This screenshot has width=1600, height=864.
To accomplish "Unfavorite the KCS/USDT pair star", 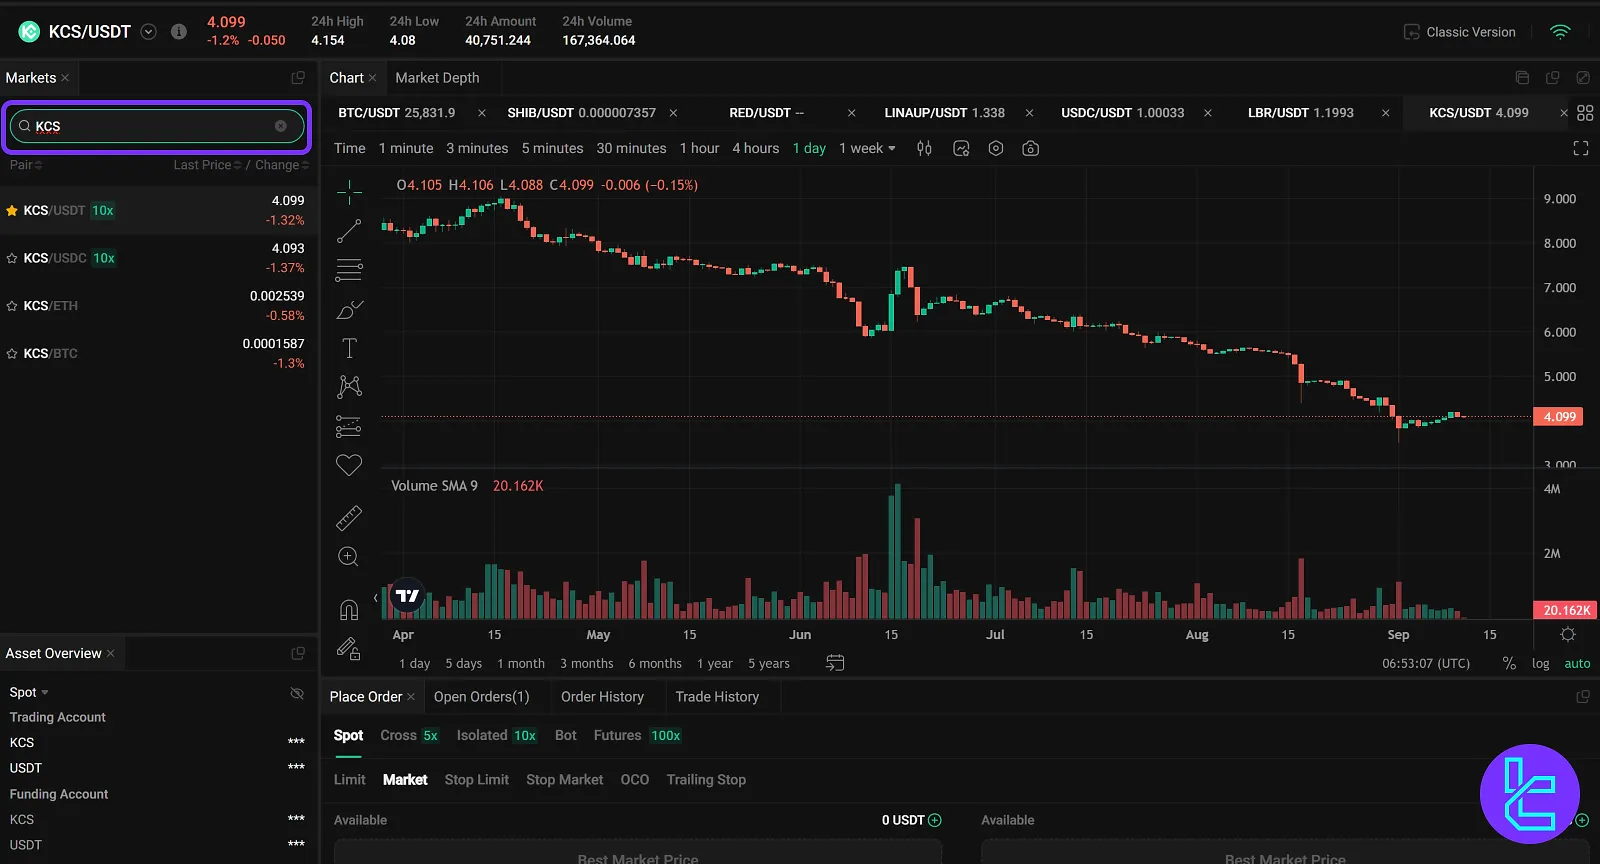I will (x=12, y=211).
